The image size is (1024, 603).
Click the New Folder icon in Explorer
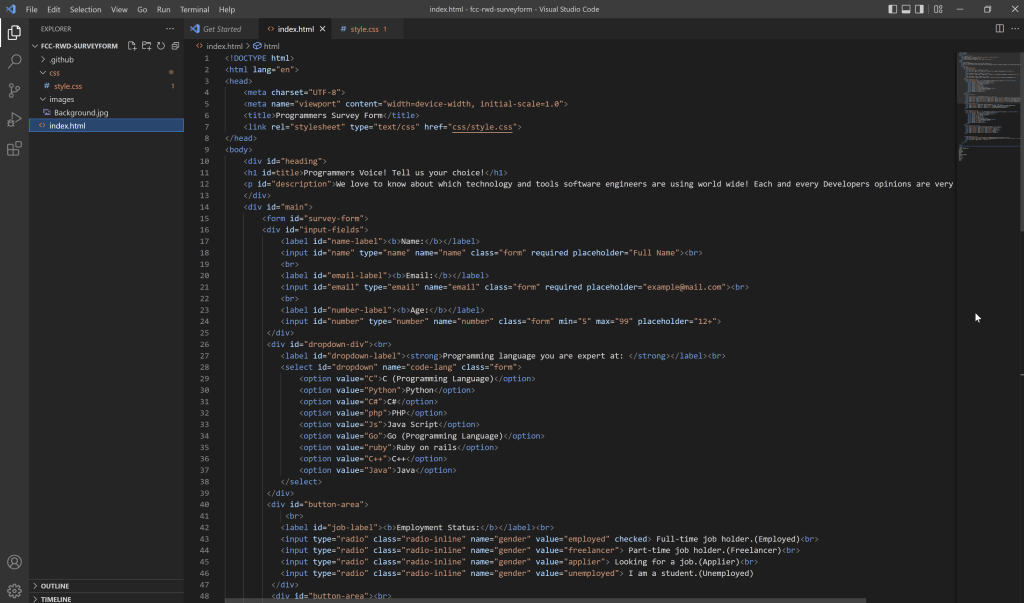[146, 46]
